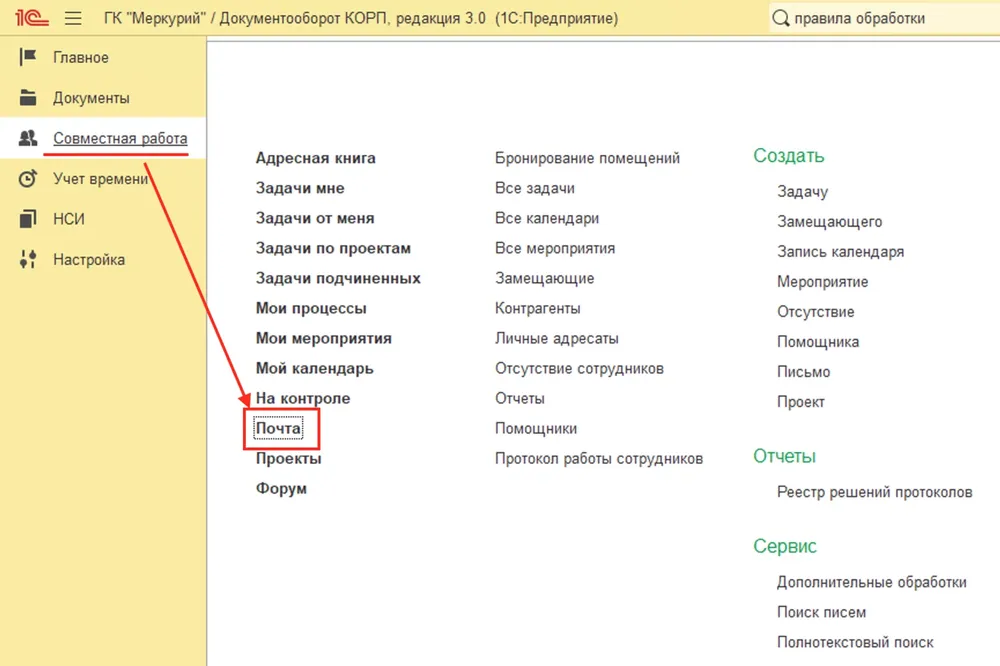Open the Почта link
The height and width of the screenshot is (666, 1000).
click(x=279, y=428)
